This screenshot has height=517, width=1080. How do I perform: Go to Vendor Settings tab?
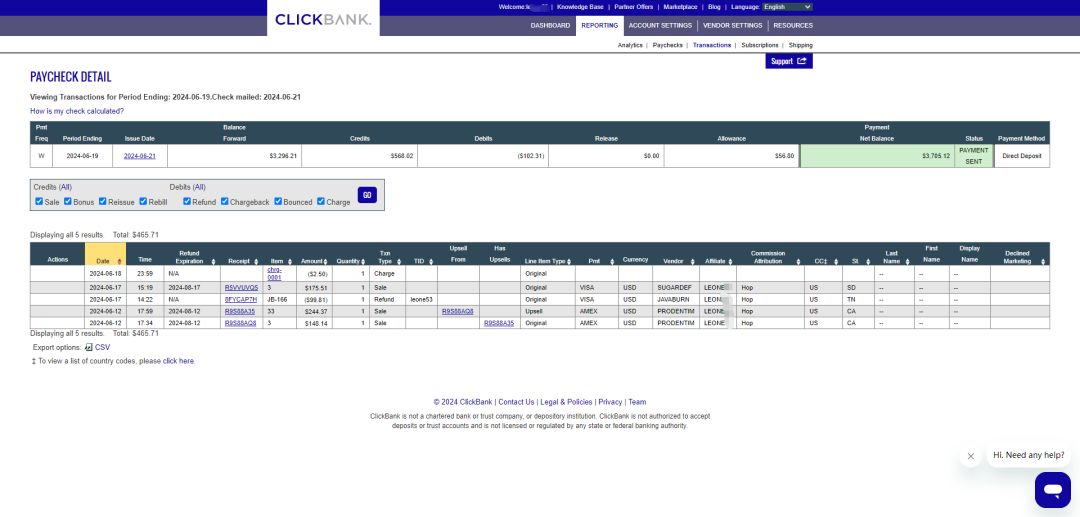pos(733,25)
